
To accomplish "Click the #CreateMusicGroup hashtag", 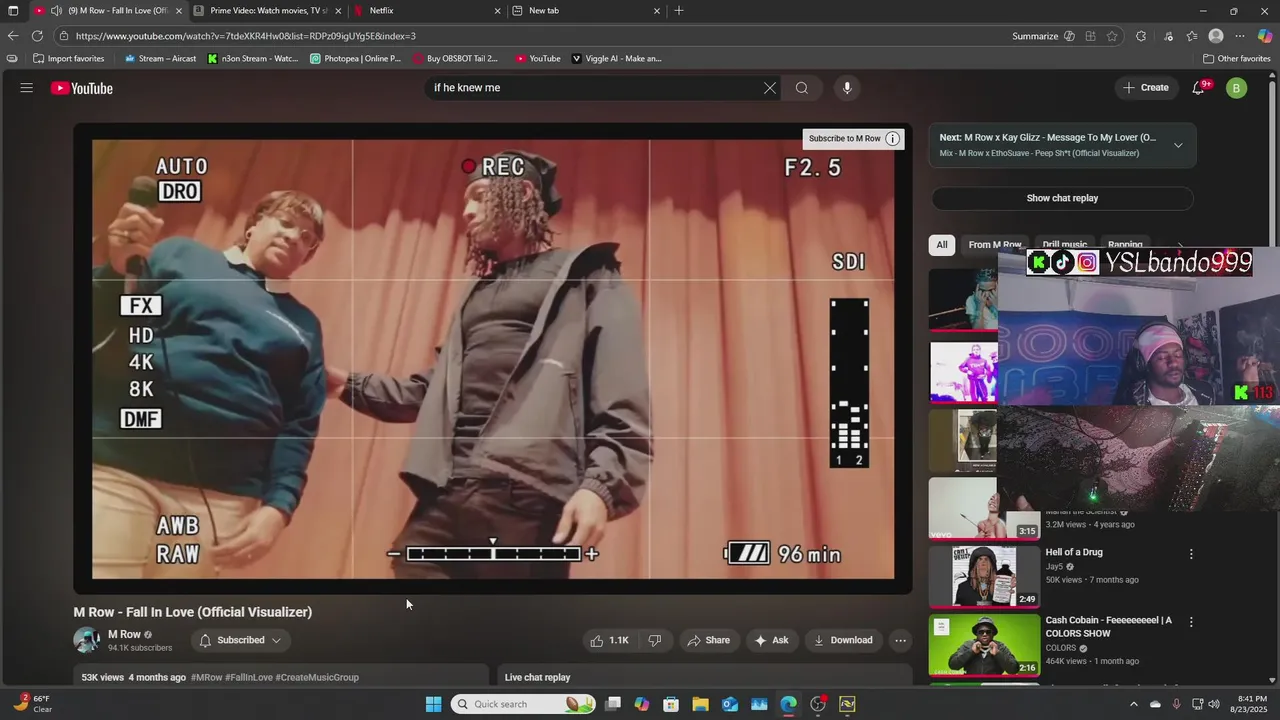I will 317,677.
